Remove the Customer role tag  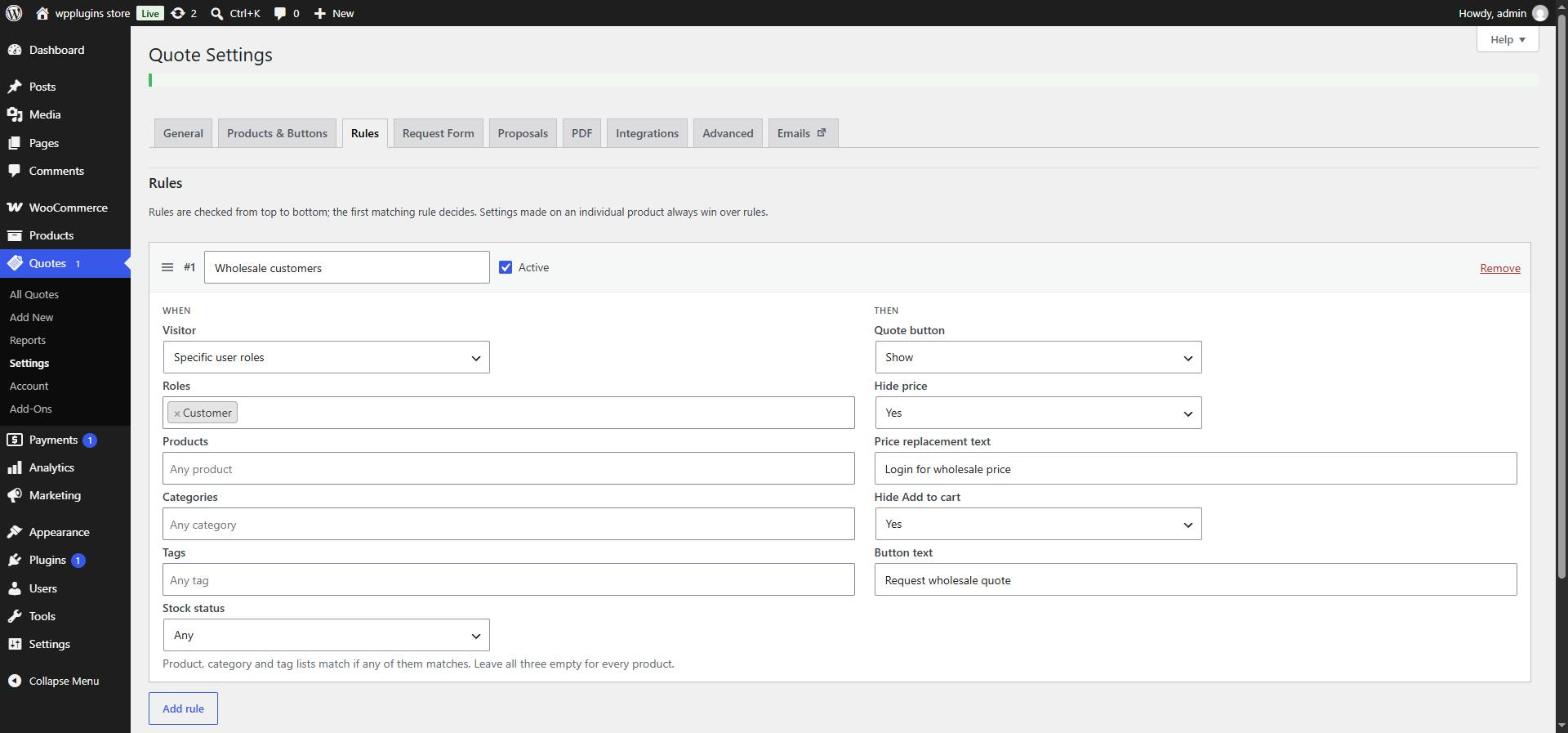pos(177,413)
